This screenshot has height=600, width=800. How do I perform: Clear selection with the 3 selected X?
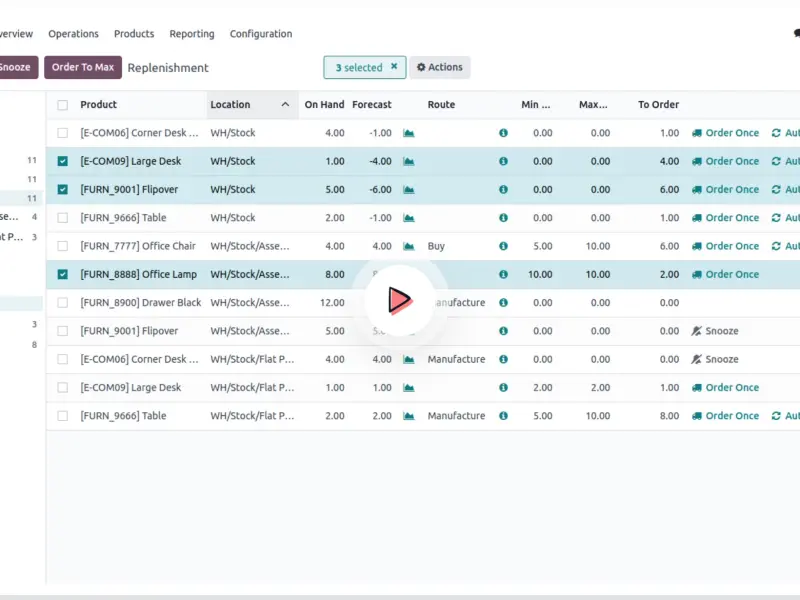click(394, 67)
